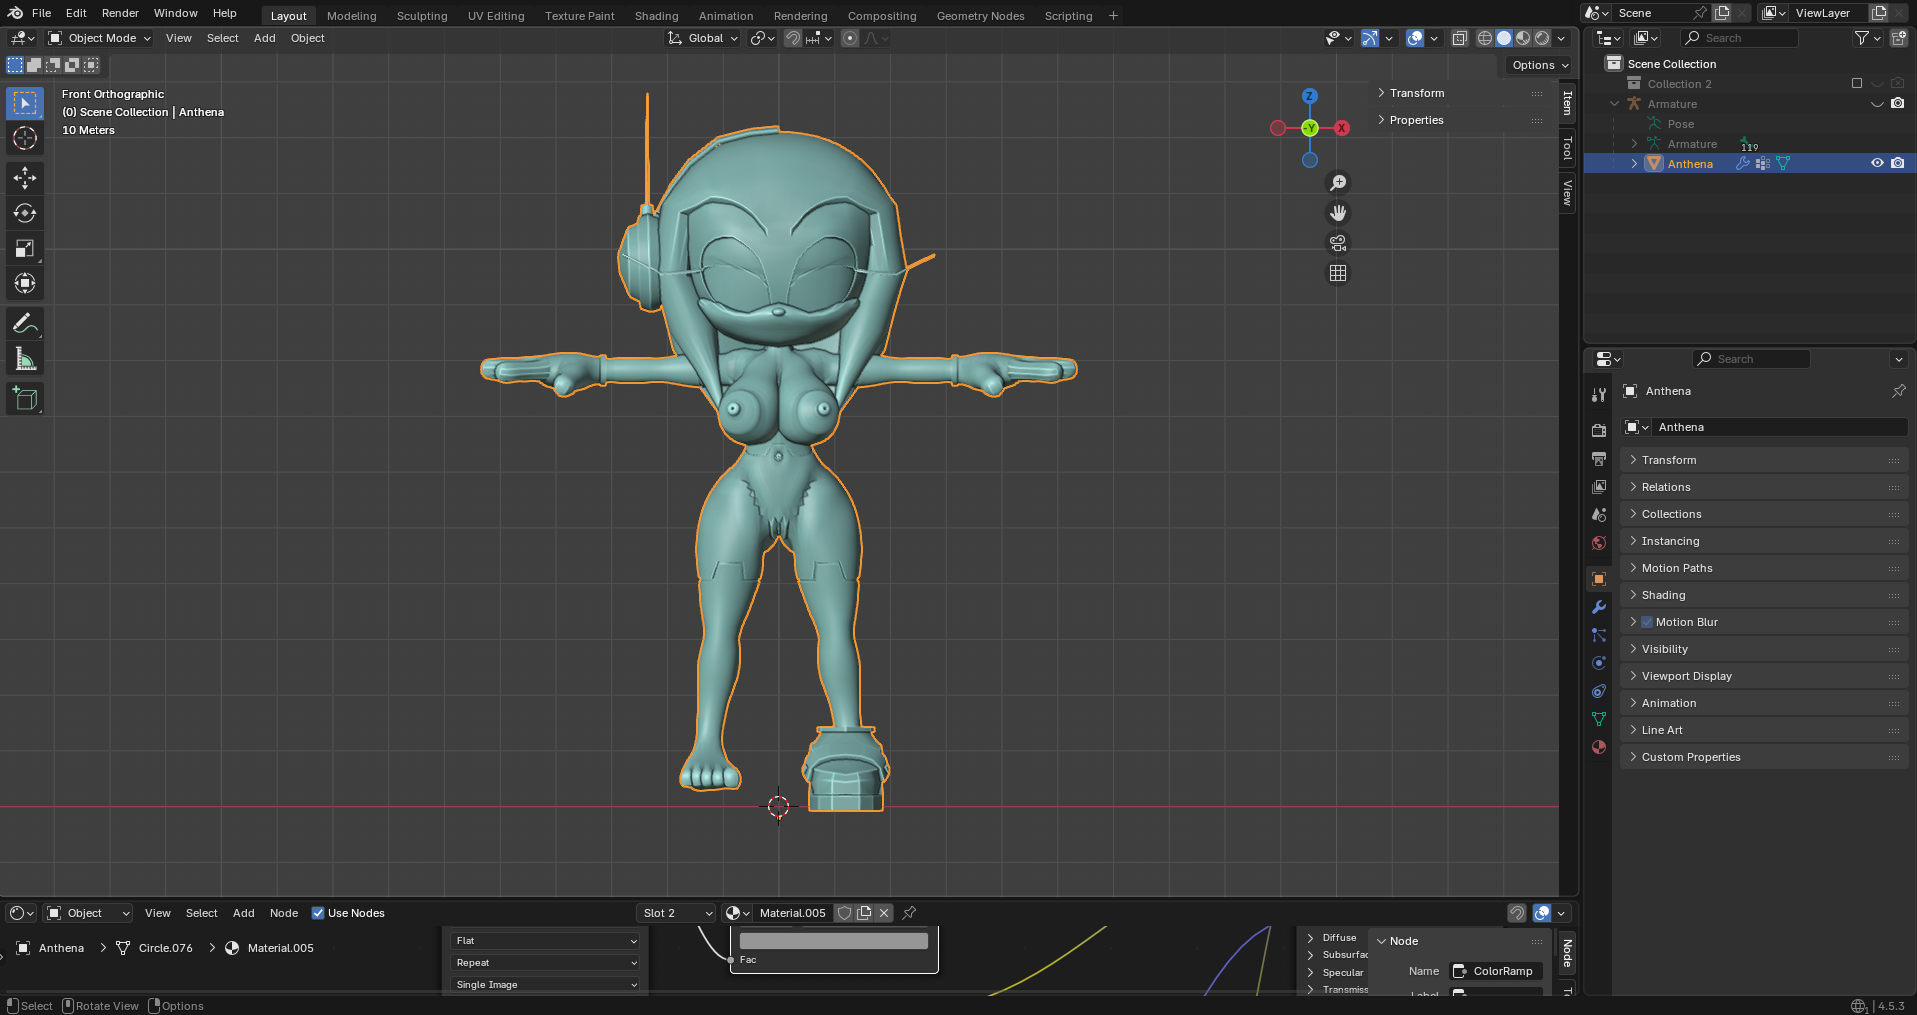1917x1015 pixels.
Task: Open the viewport Options popover
Action: pos(1540,65)
